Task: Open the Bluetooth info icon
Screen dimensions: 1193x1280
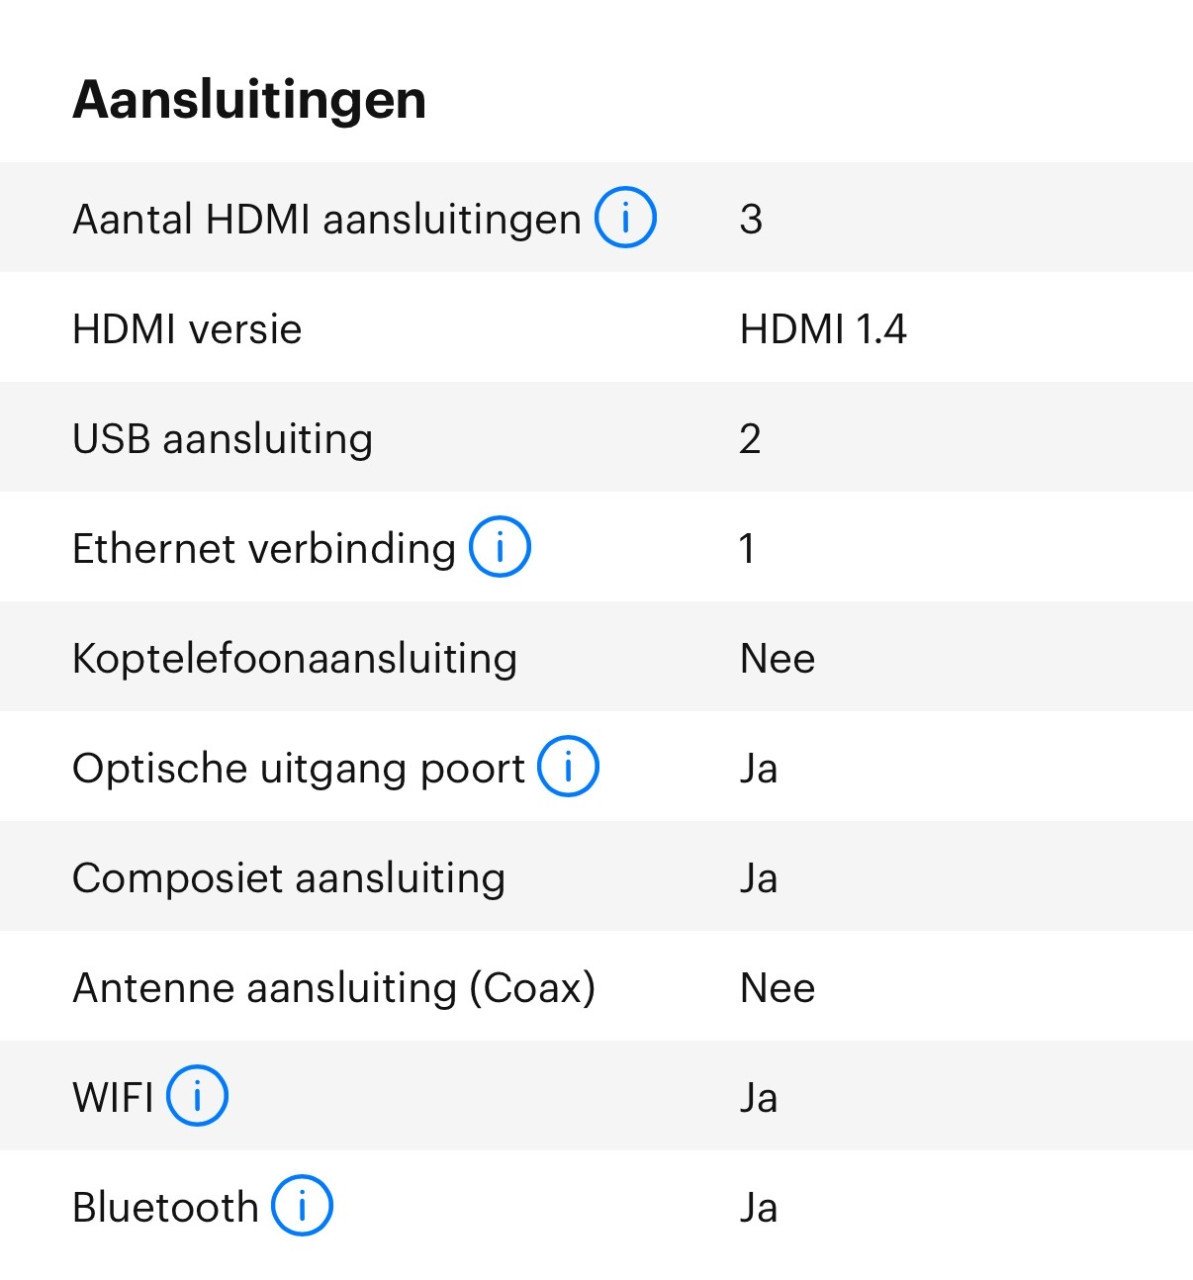Action: [x=302, y=1206]
